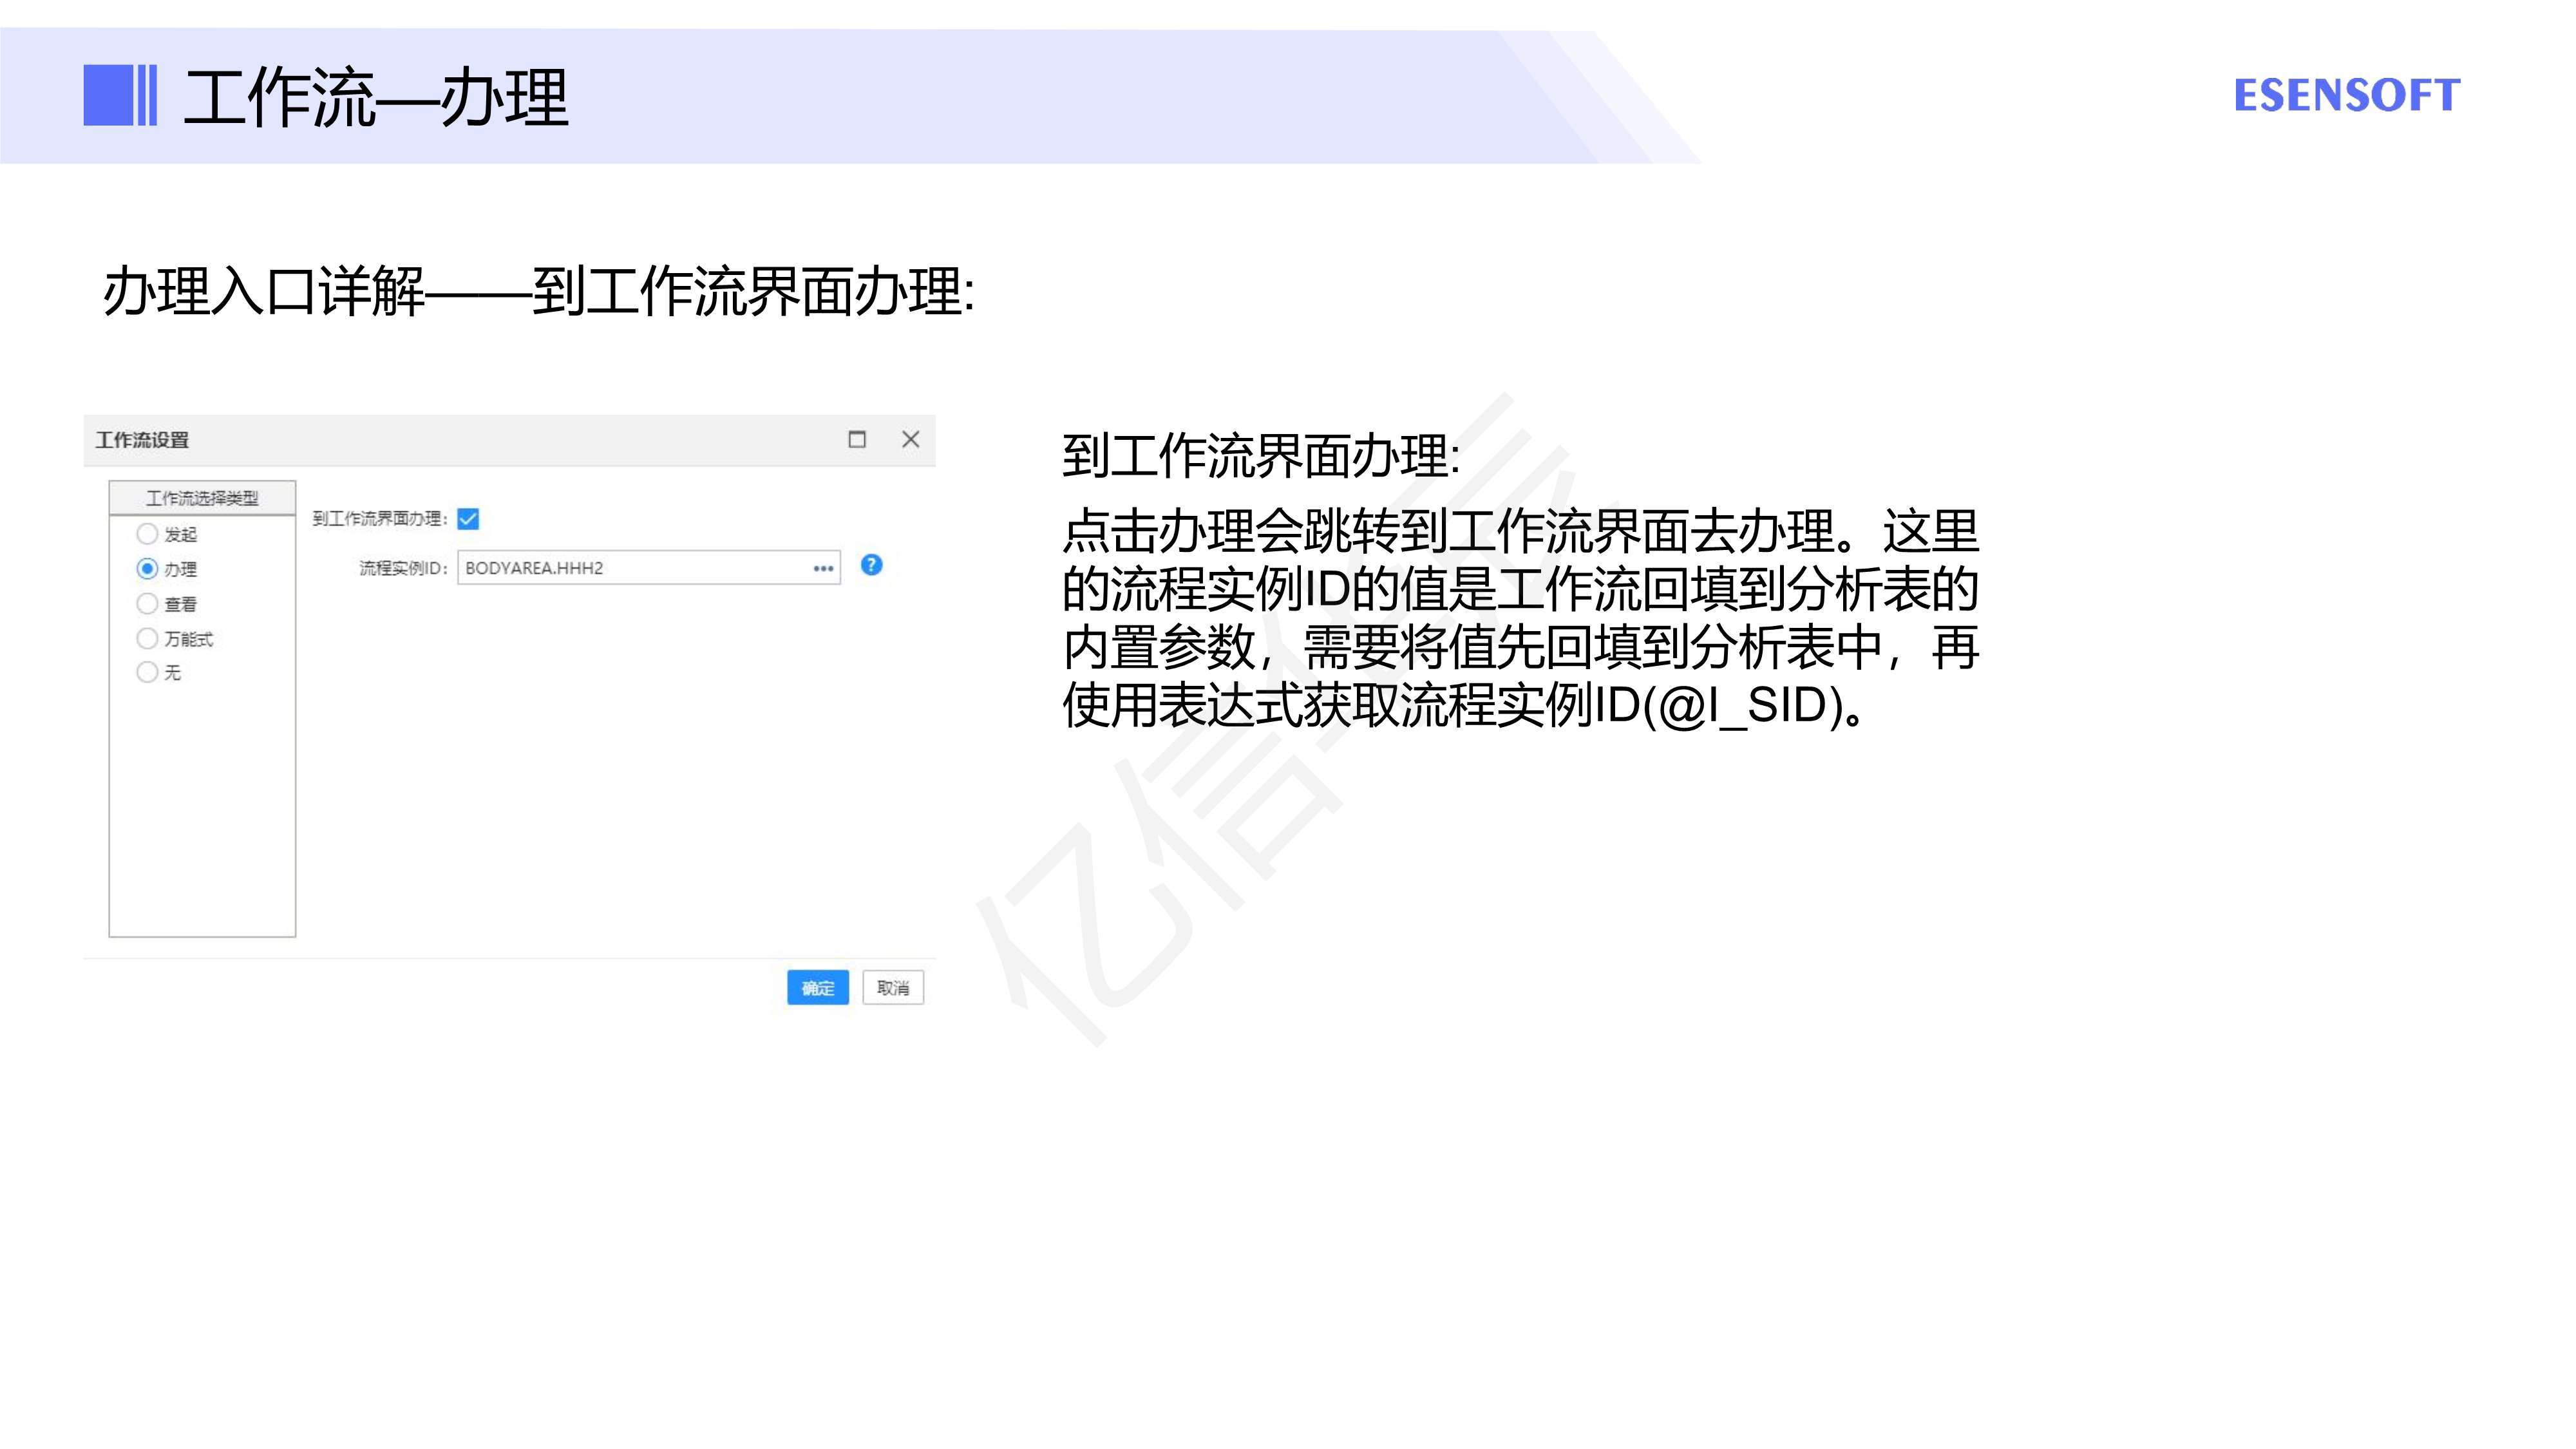Maximize the 工作流设置 dialog
Image resolution: width=2576 pixels, height=1449 pixels.
[x=857, y=439]
